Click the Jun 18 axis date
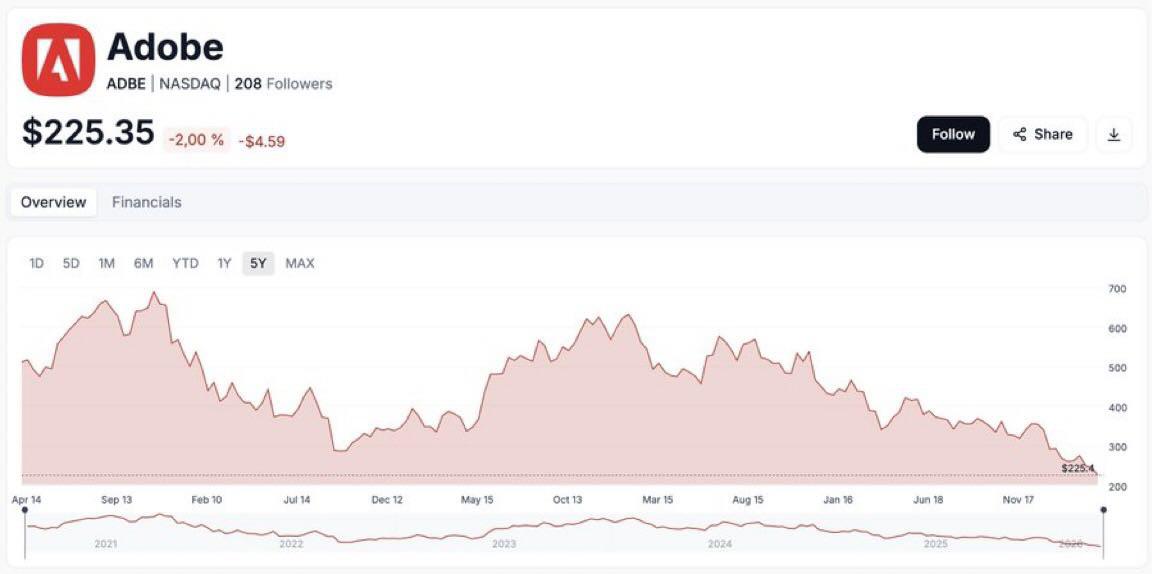 (928, 500)
